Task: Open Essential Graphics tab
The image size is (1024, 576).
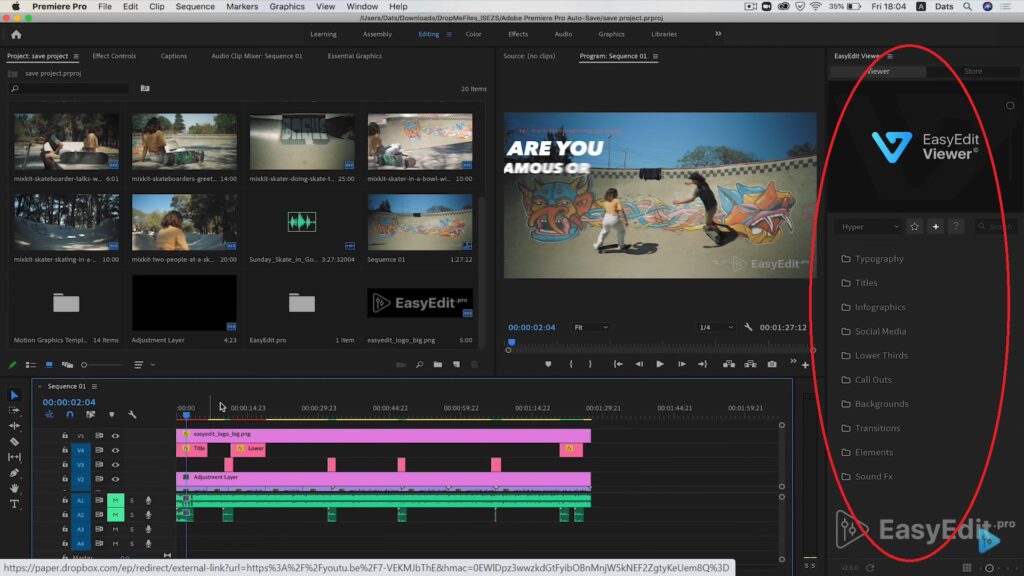Action: click(x=355, y=56)
